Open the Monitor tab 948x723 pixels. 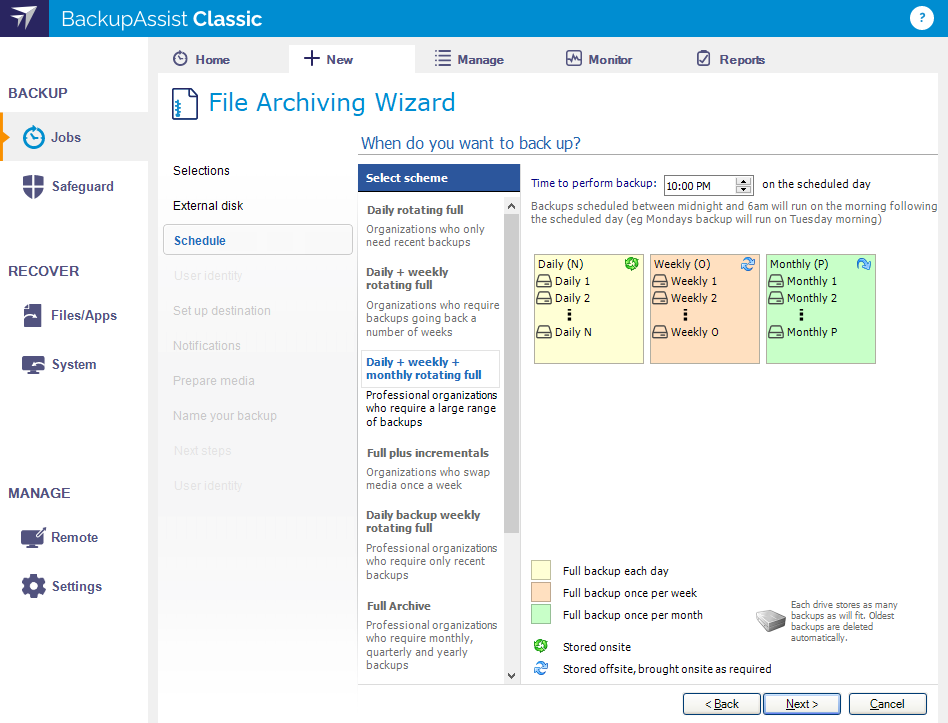(599, 59)
